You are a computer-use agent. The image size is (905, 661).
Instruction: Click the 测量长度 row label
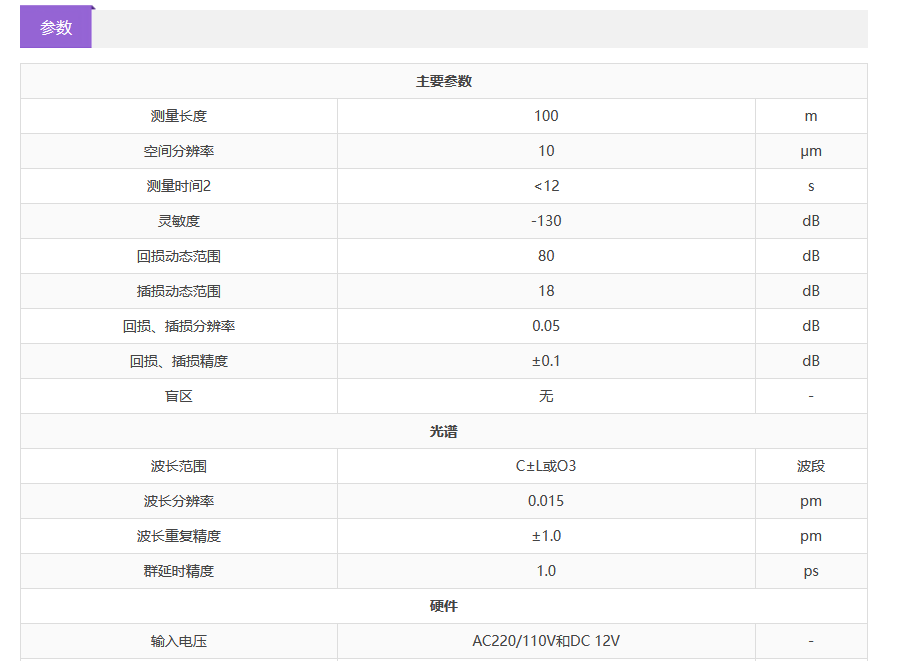pos(179,116)
